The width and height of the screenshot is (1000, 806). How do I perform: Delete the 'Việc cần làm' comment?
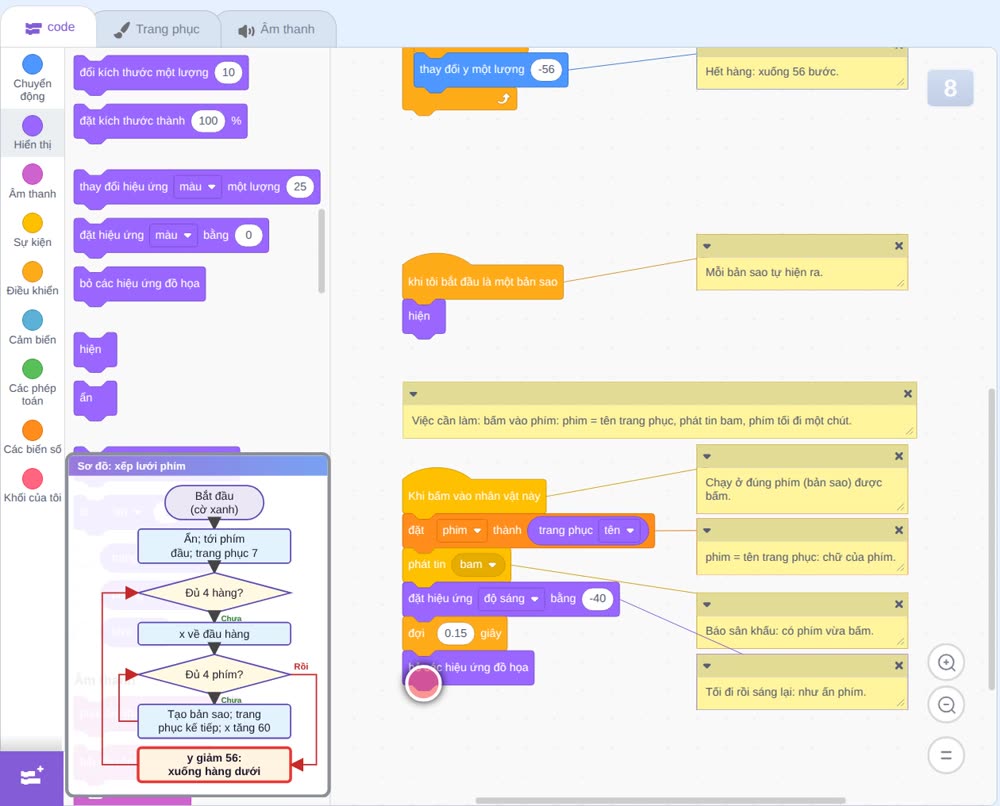908,394
